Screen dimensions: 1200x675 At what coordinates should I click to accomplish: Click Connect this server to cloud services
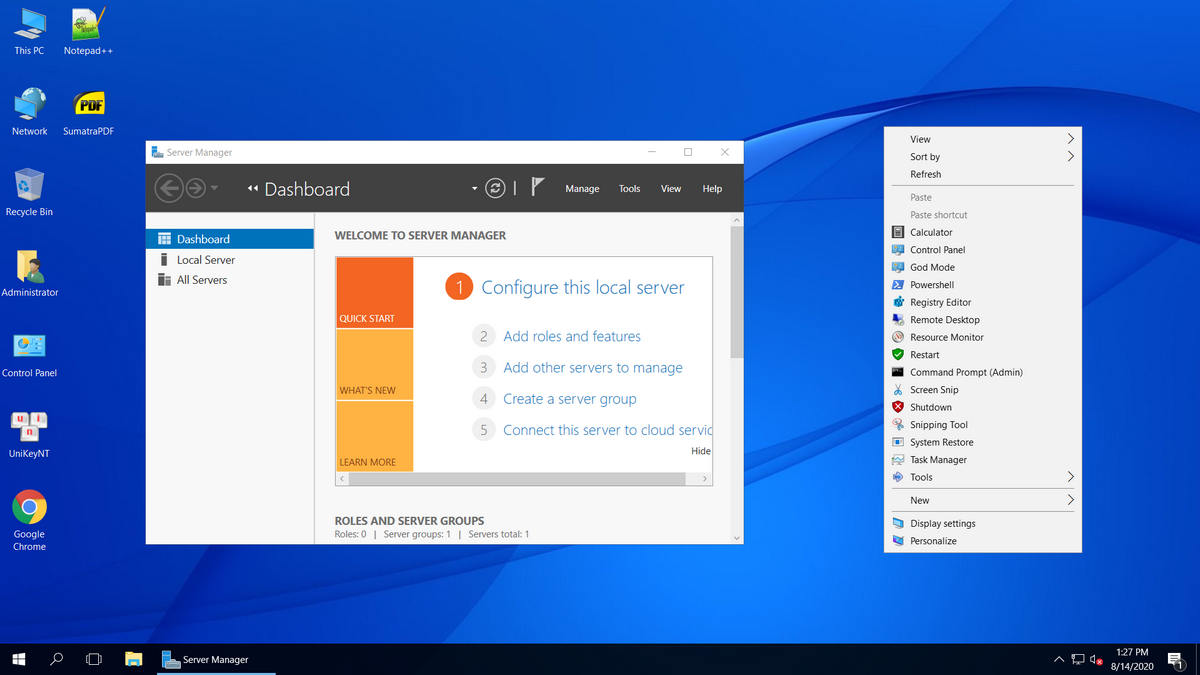point(607,429)
